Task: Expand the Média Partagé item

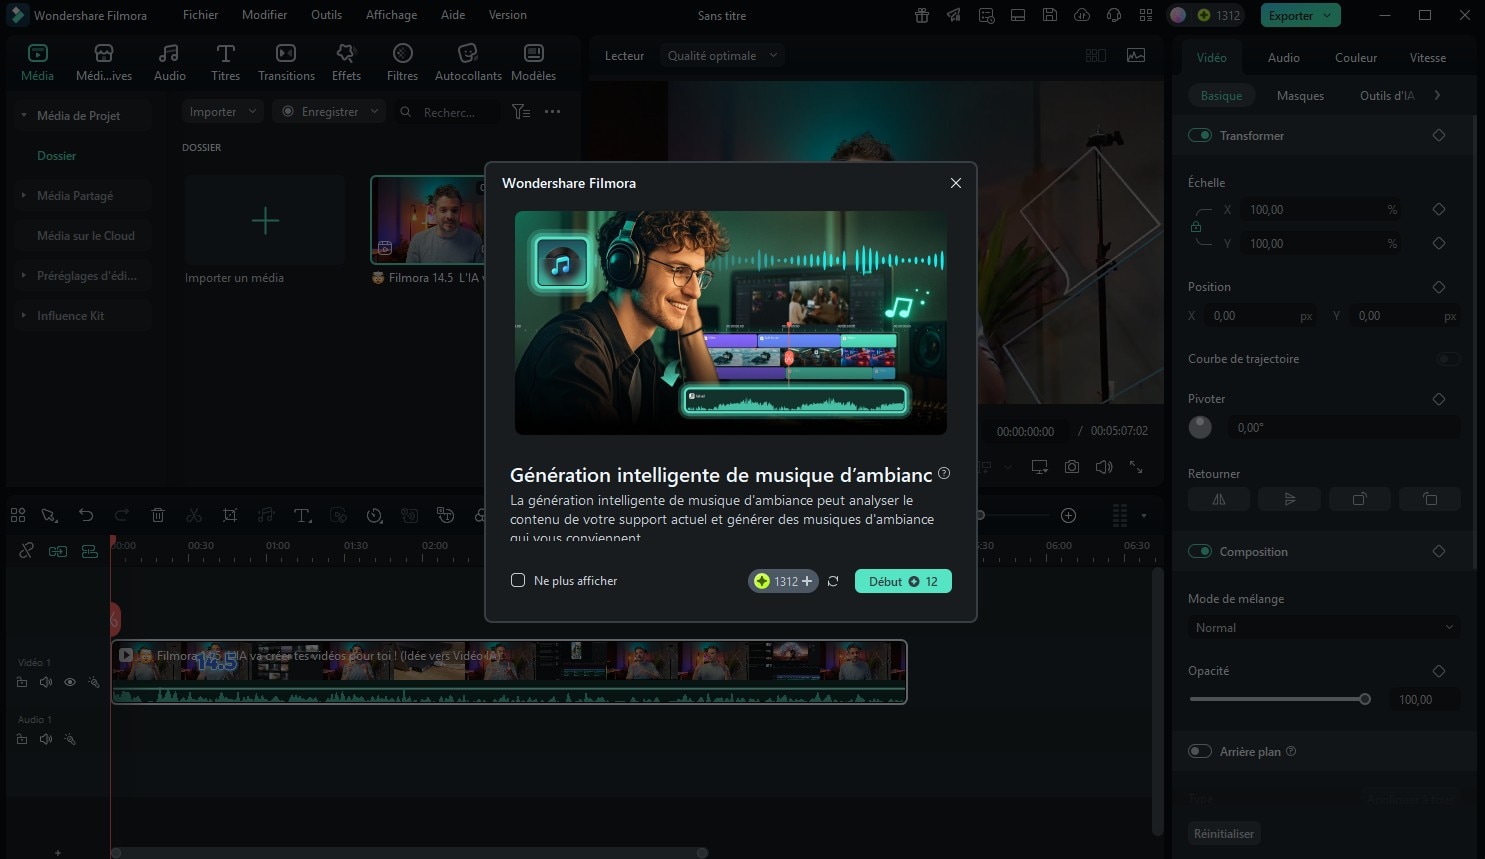Action: (23, 195)
